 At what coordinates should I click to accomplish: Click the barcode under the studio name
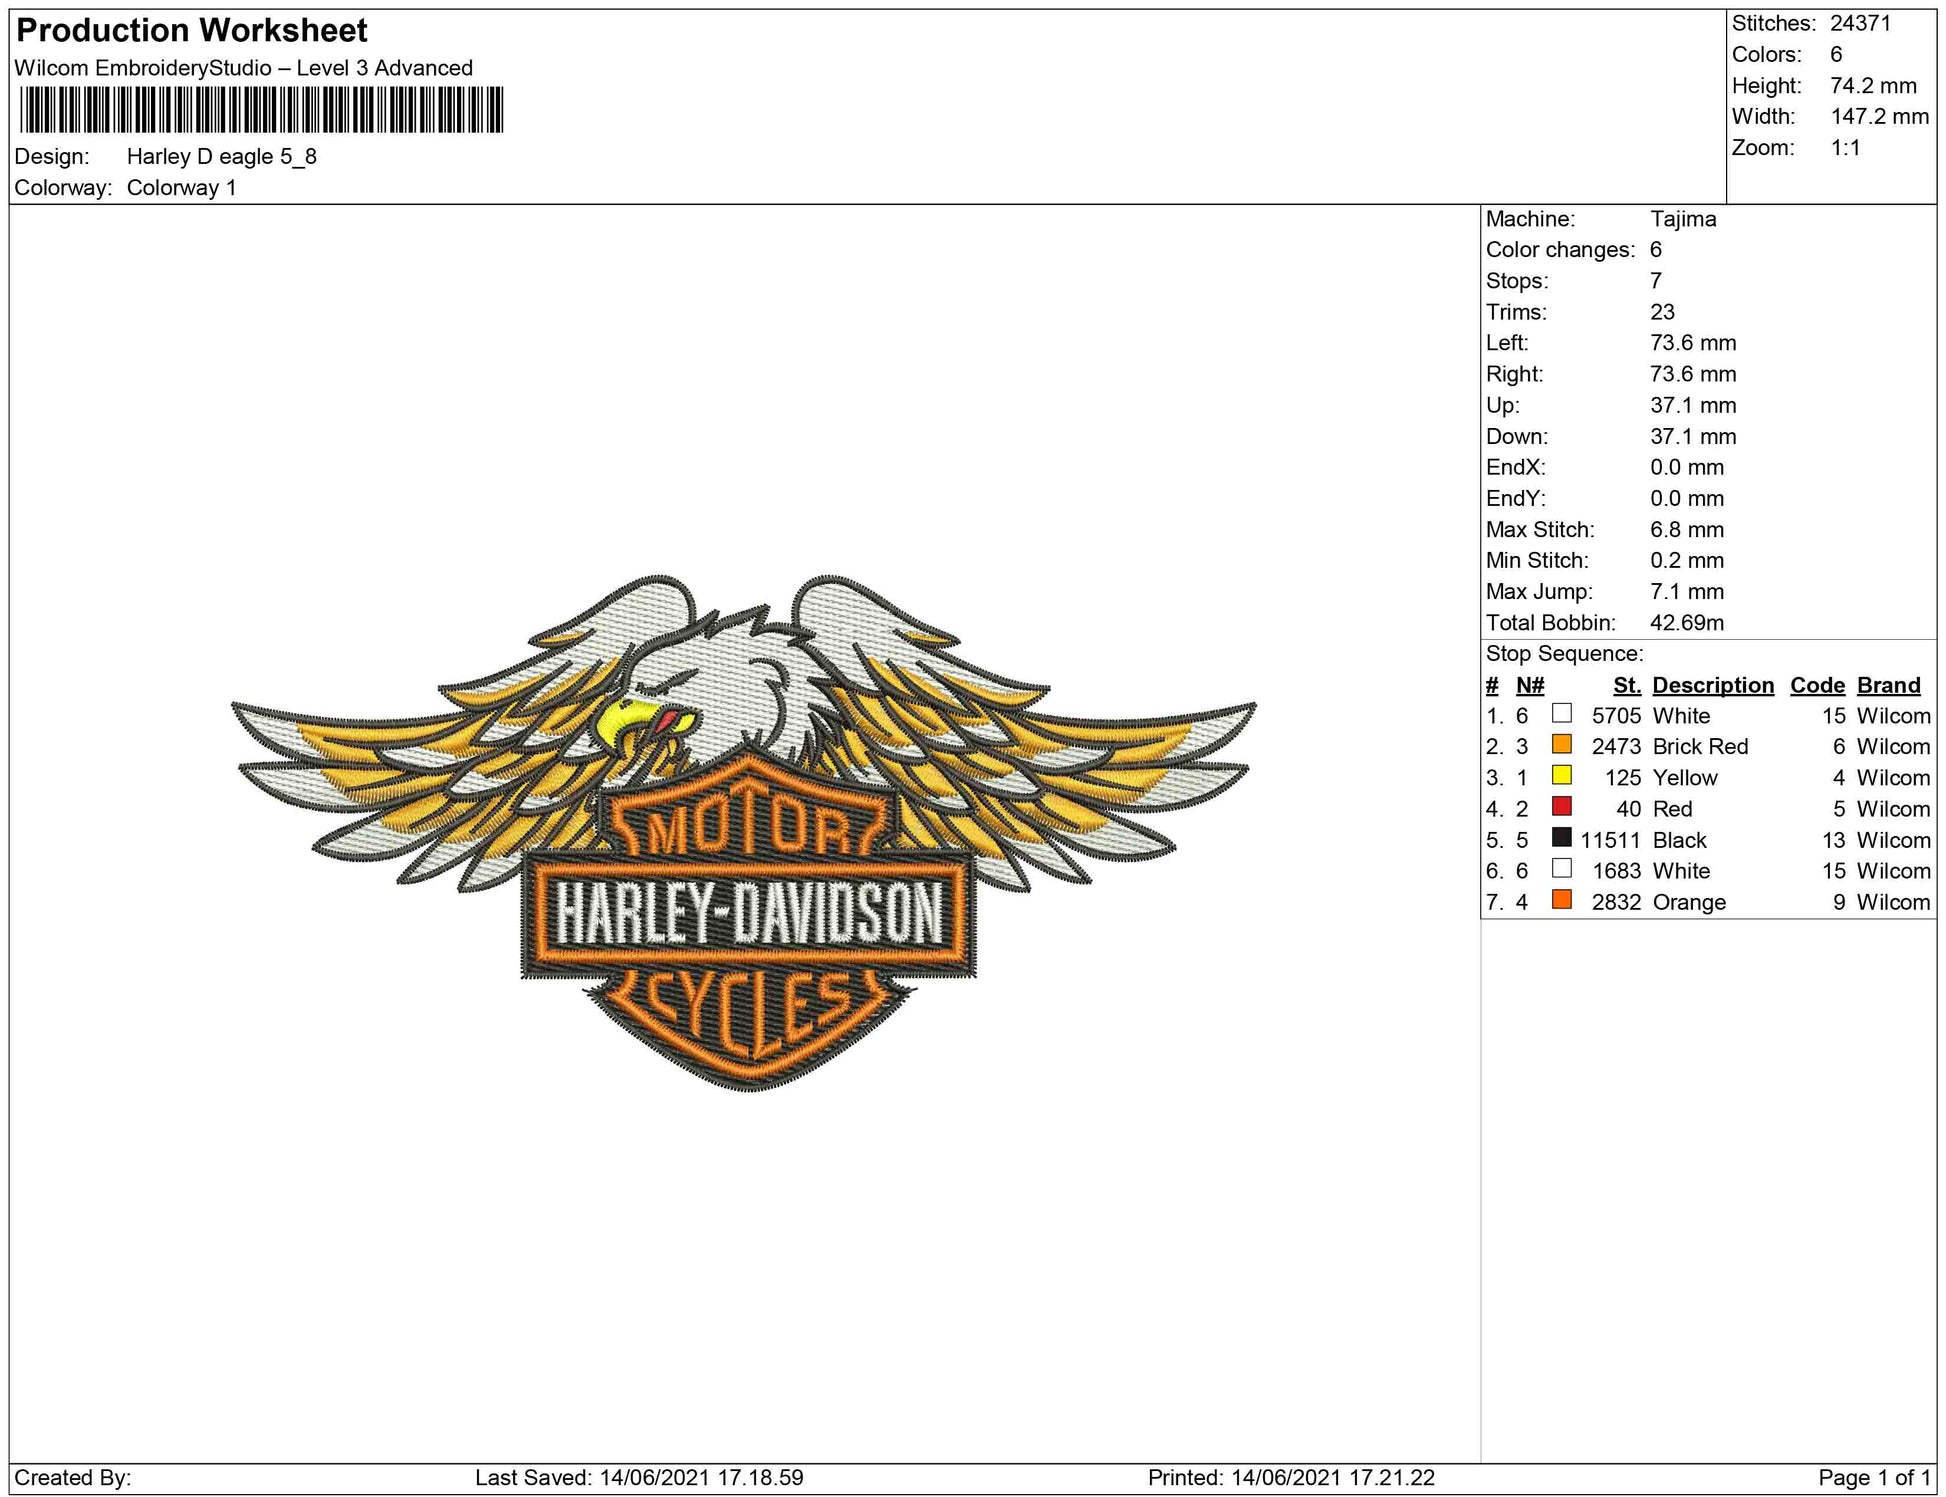tap(261, 110)
